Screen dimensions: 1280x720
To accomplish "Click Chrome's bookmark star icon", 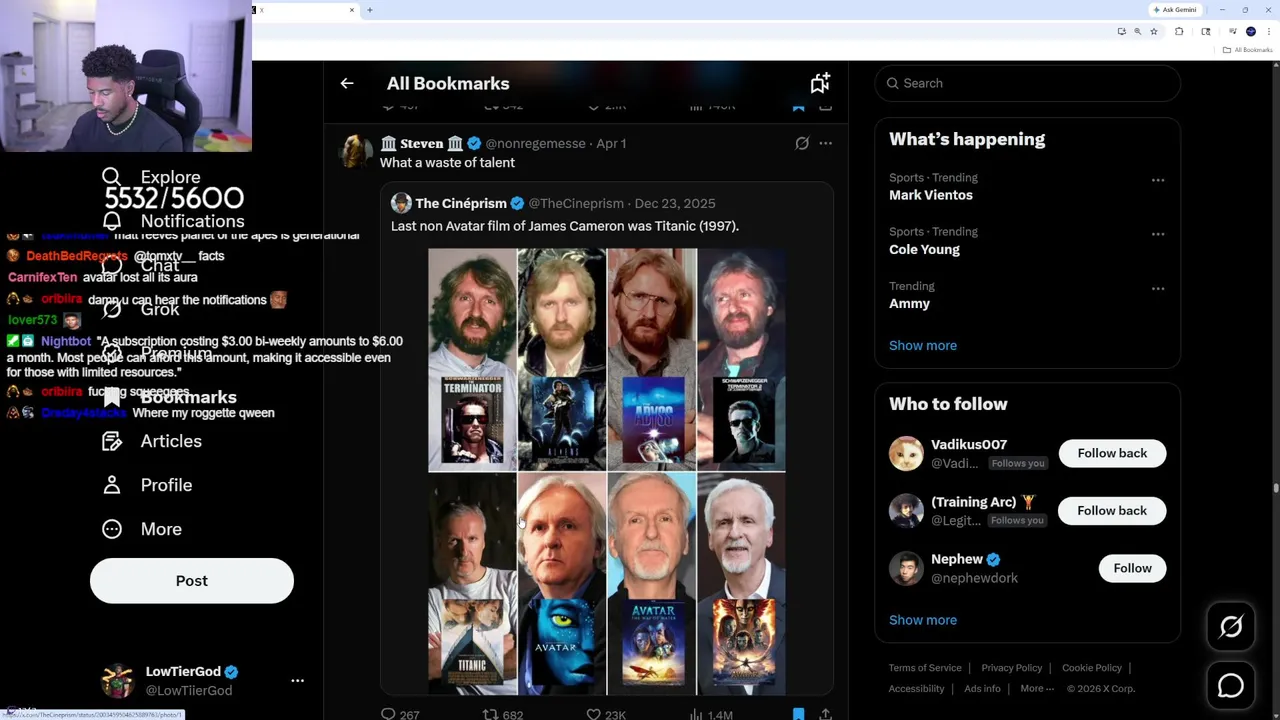I will tap(1154, 31).
